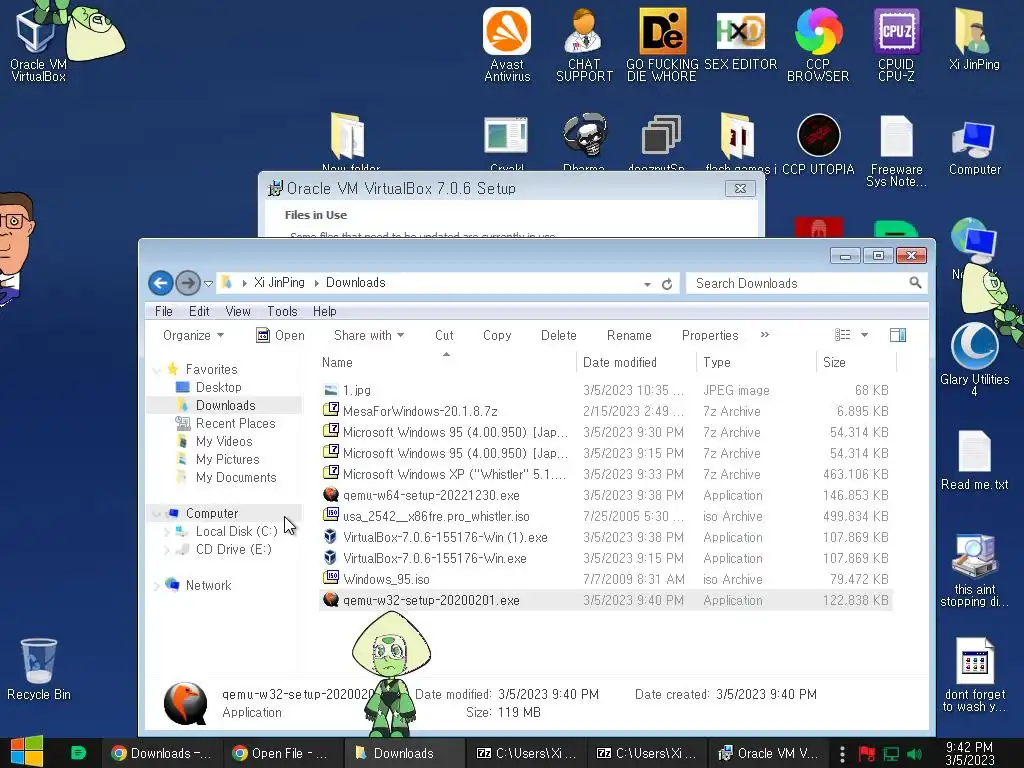Click the search magnifier icon
The image size is (1024, 768).
click(x=915, y=283)
